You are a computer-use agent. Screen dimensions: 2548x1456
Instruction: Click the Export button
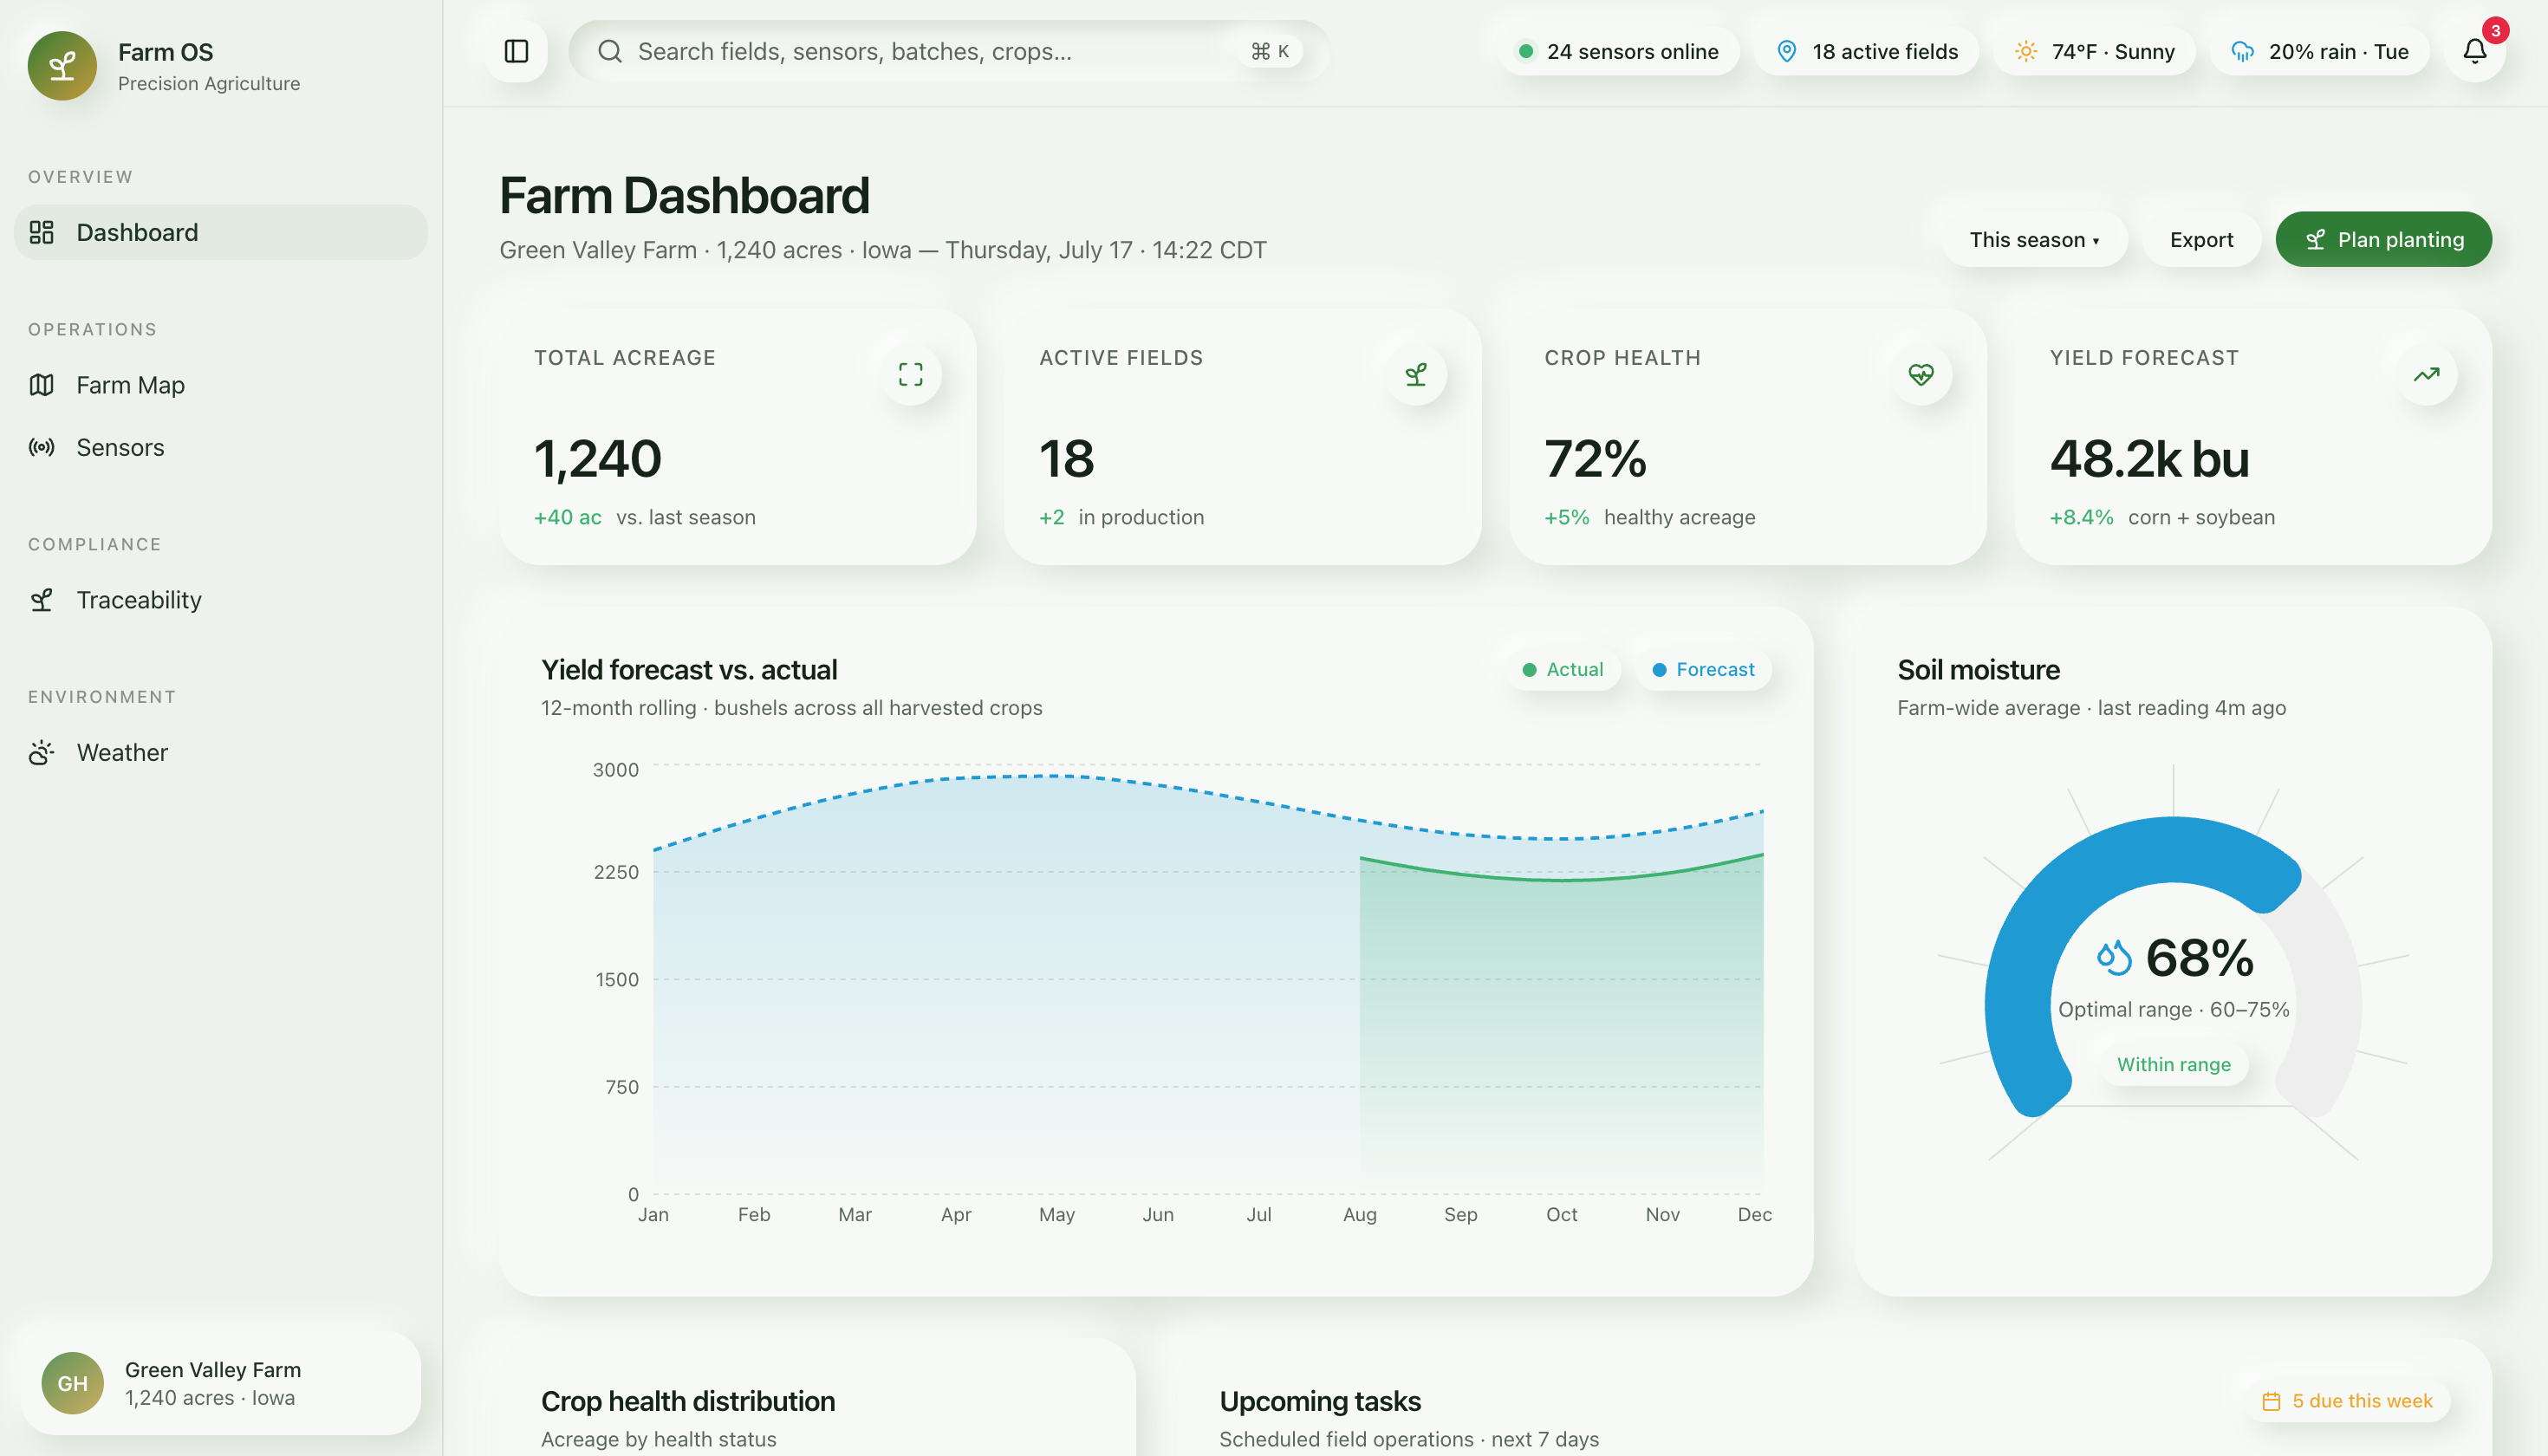tap(2201, 240)
